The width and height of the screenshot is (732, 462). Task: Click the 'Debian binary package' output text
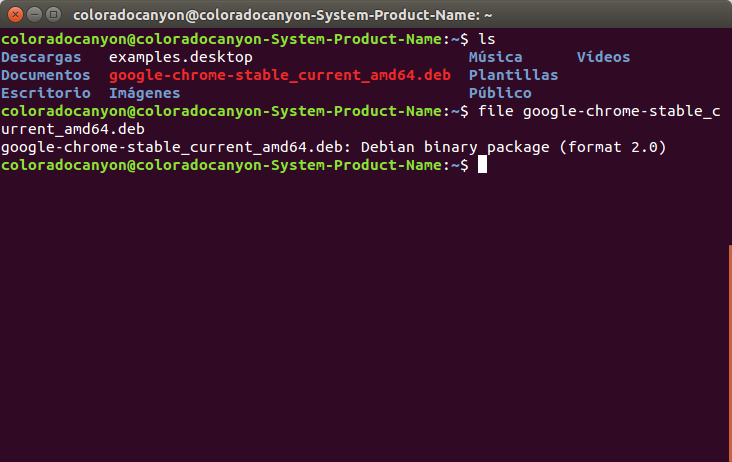(455, 147)
